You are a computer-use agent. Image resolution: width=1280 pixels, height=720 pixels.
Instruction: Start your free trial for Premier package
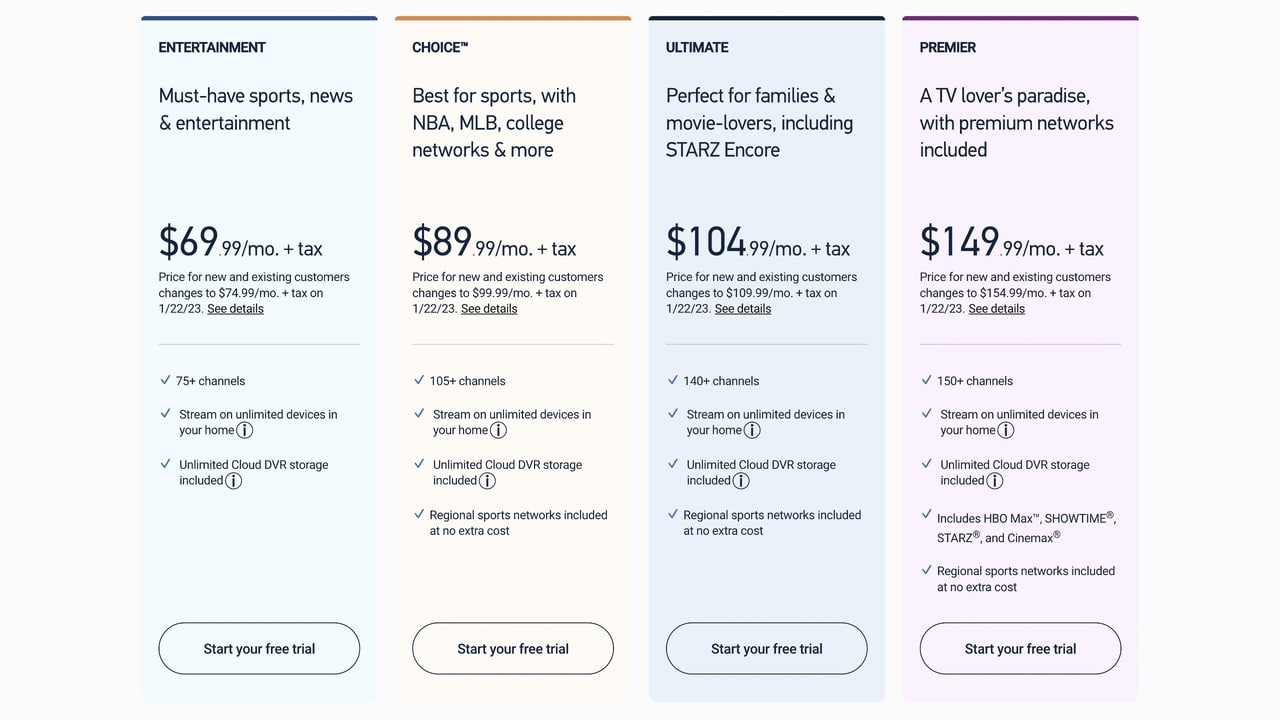(1020, 649)
